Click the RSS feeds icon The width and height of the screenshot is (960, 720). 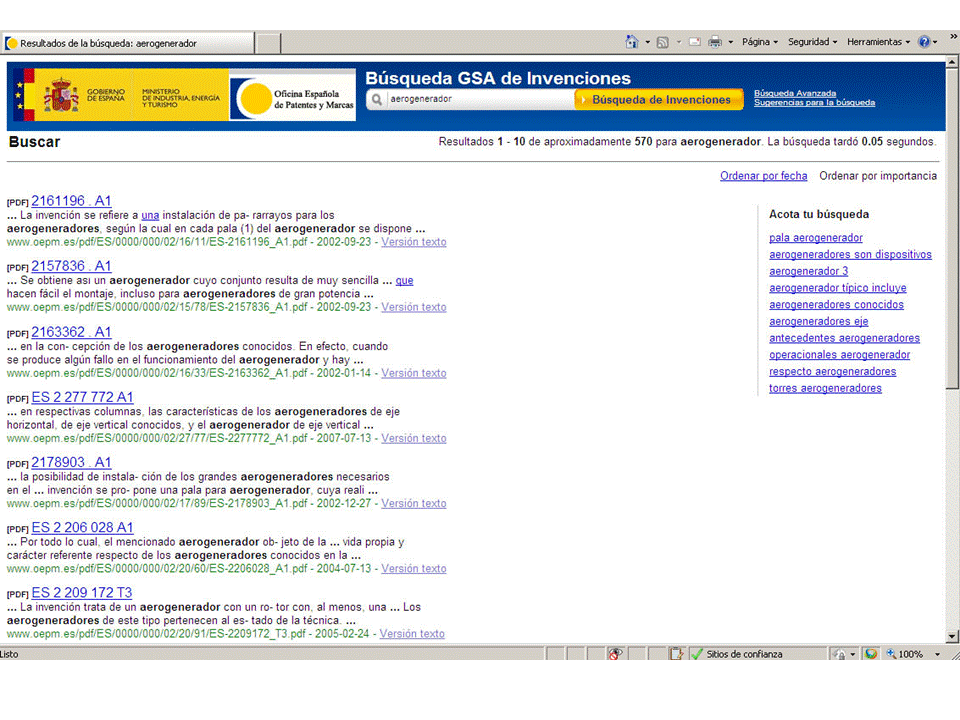(662, 42)
